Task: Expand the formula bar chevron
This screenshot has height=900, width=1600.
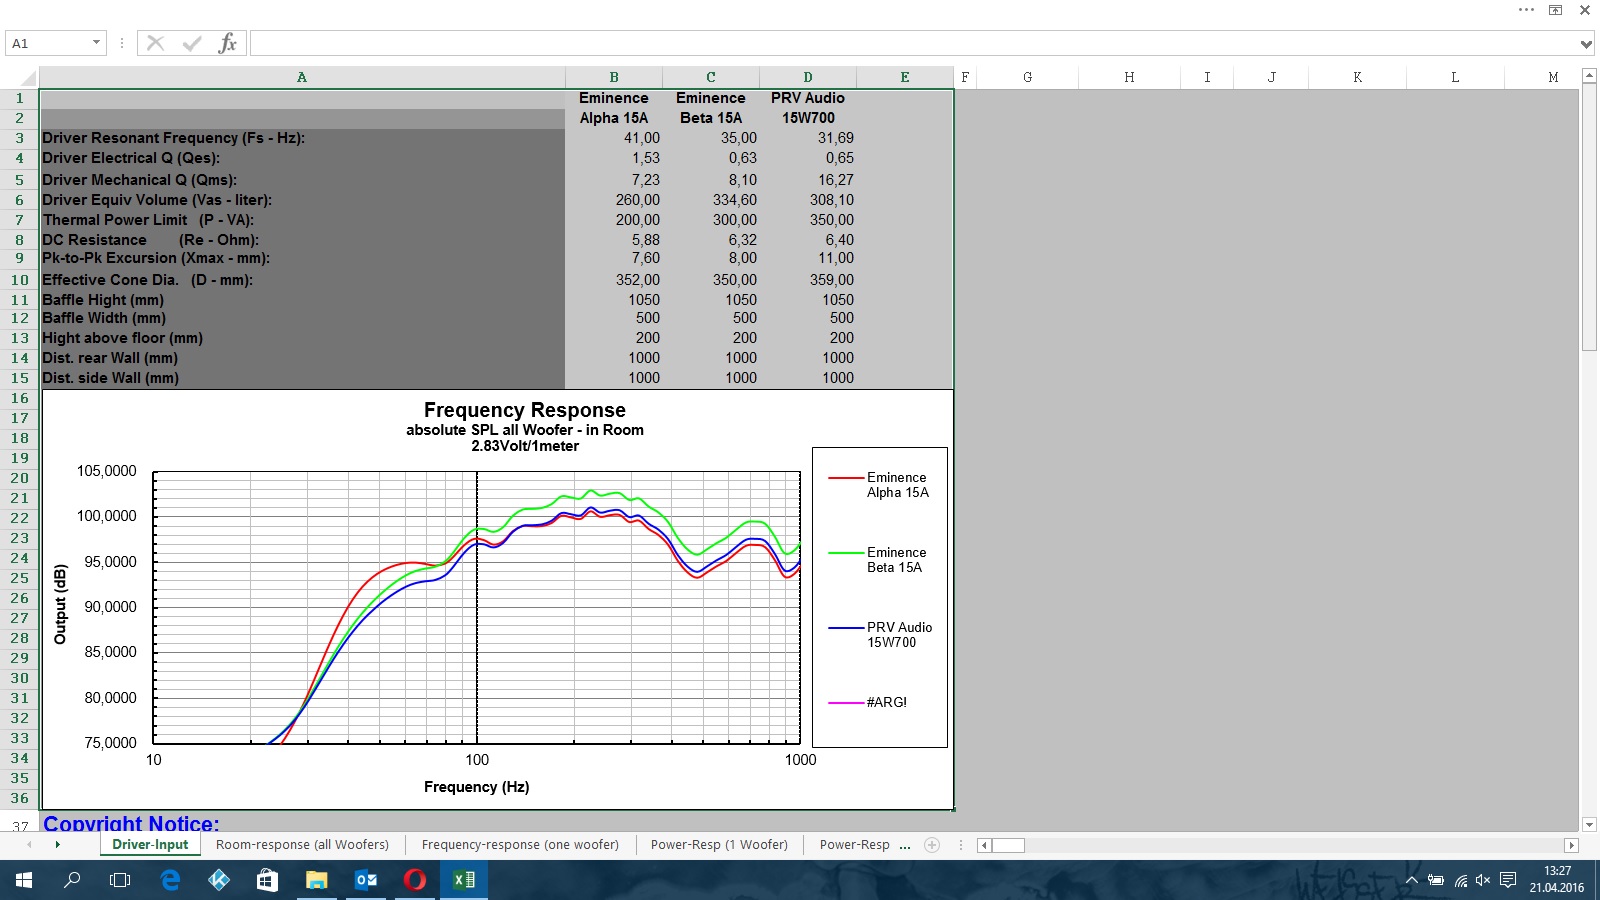Action: (x=1585, y=43)
